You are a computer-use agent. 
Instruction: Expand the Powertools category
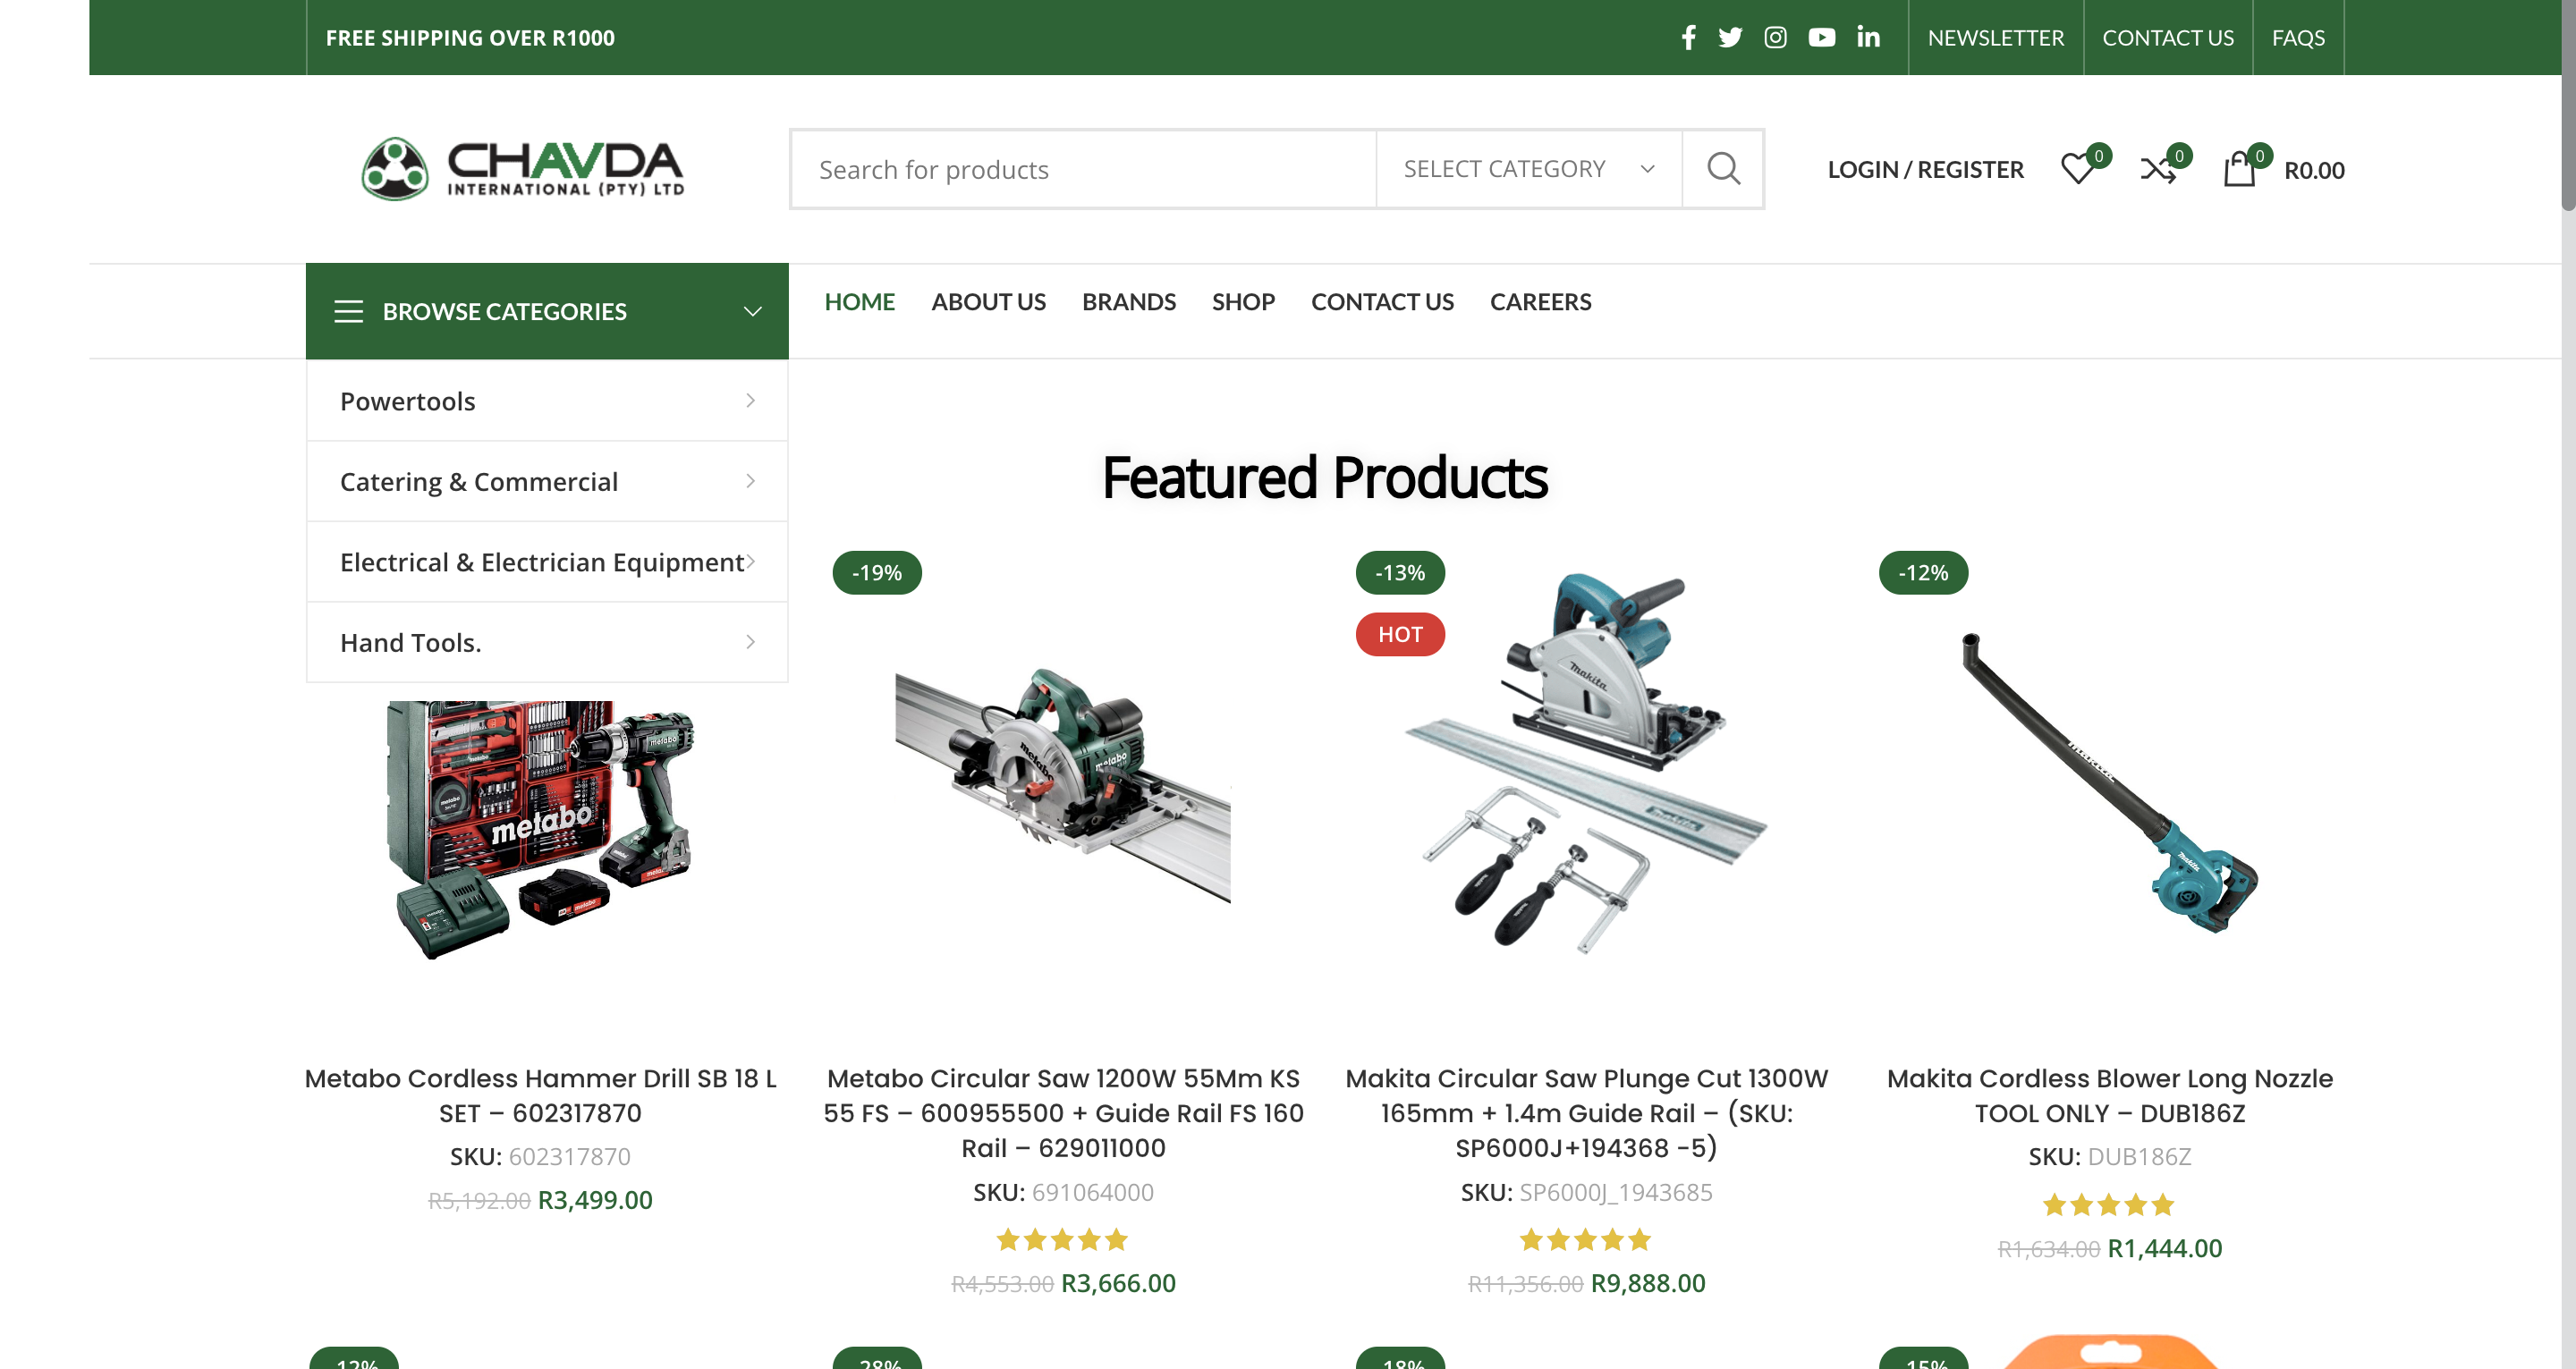(547, 401)
